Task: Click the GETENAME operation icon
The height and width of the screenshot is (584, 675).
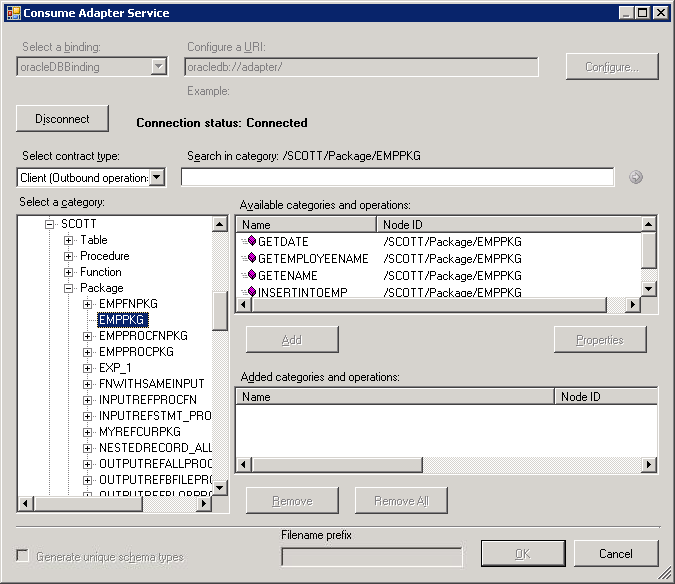Action: tap(249, 275)
